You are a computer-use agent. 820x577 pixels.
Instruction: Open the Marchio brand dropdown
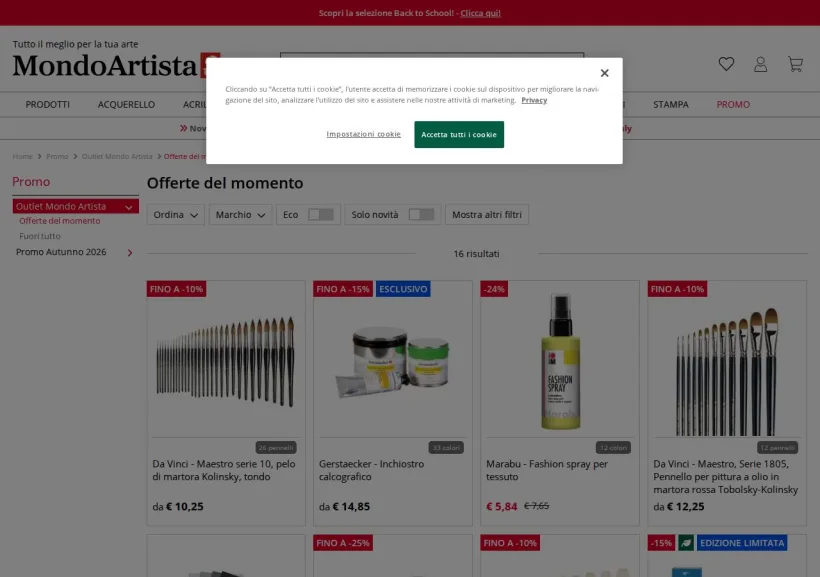(x=241, y=214)
